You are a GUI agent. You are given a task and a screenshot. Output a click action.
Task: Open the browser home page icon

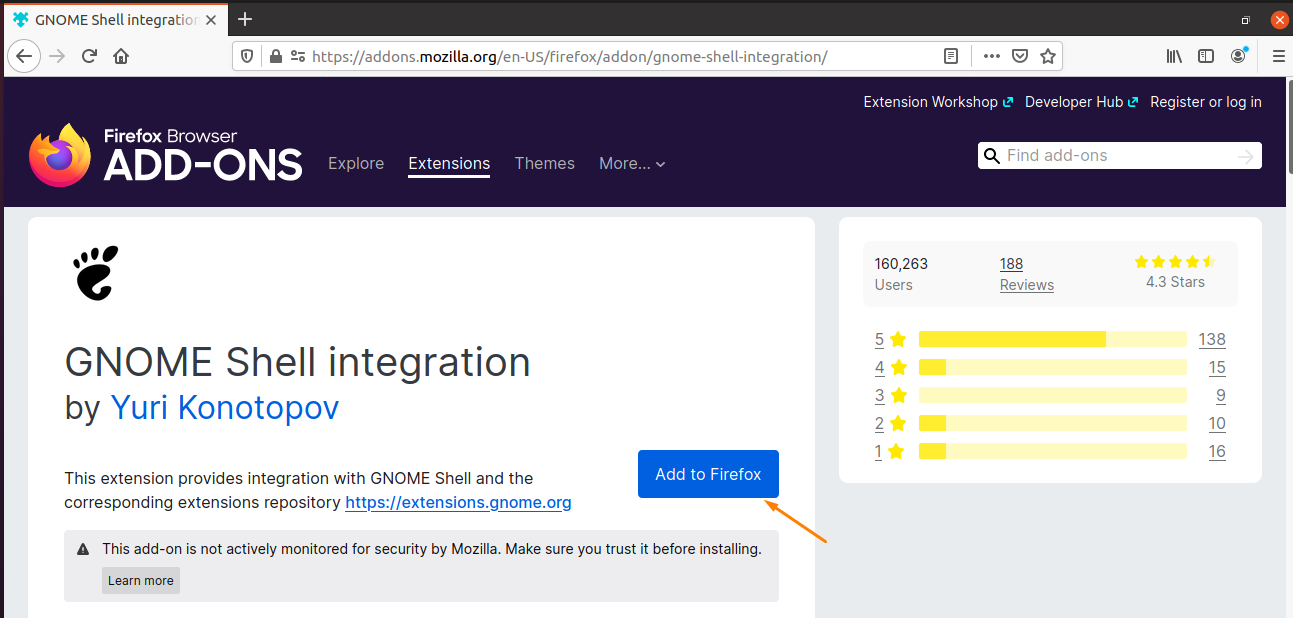121,57
